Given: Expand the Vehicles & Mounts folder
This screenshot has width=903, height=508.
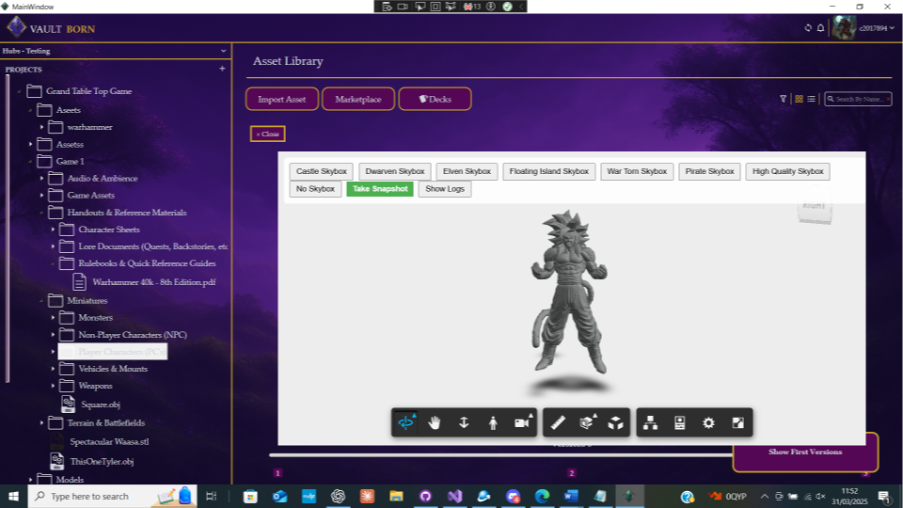Looking at the screenshot, I should click(53, 369).
